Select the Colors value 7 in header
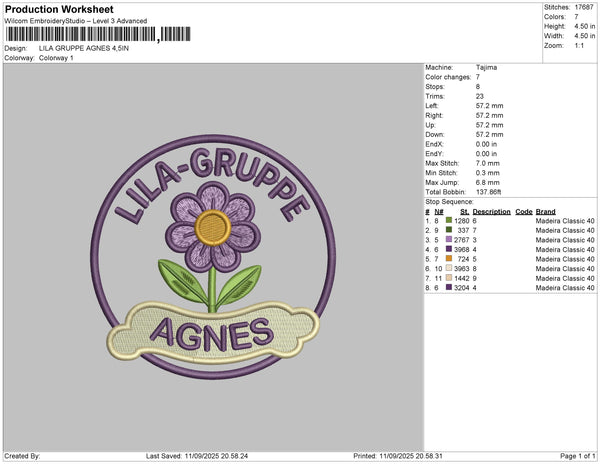 tap(576, 17)
